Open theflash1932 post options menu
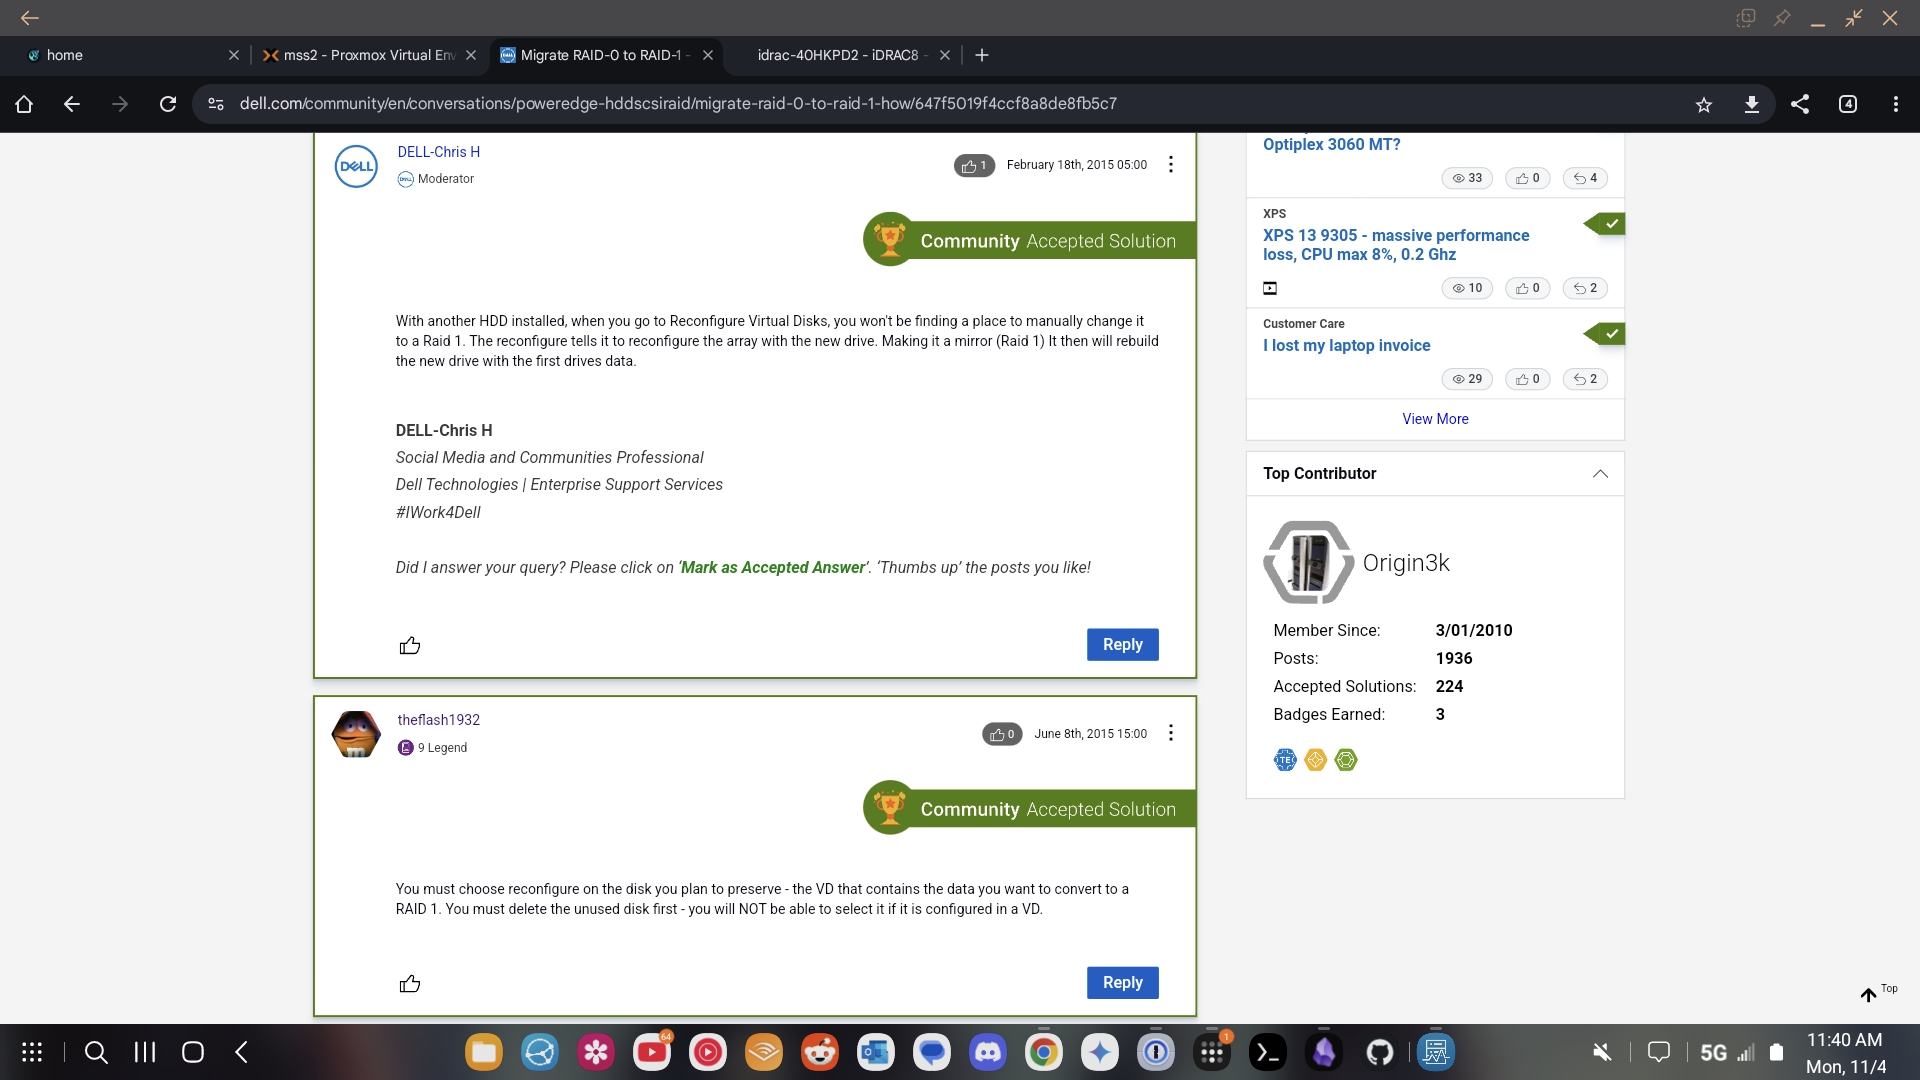 tap(1171, 733)
